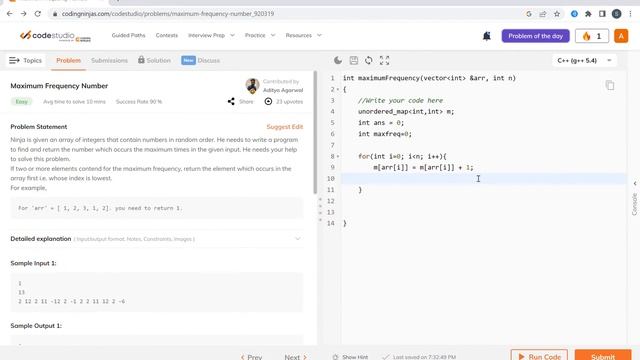Upvote the problem with the upvote icon
Screen dimensions: 640x360
click(x=268, y=101)
